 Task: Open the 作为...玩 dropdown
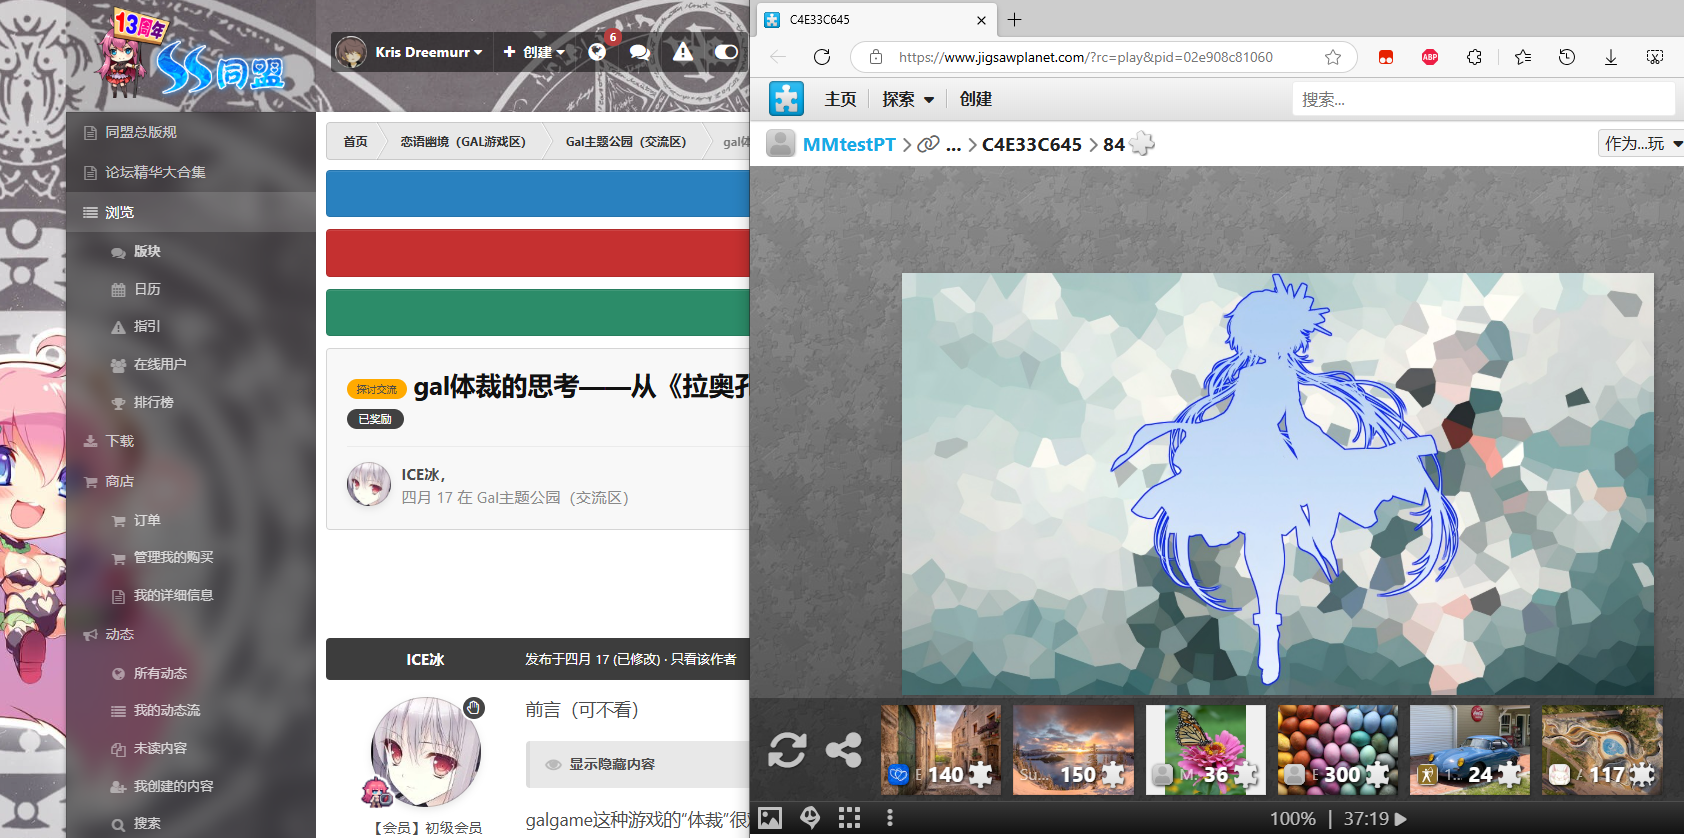(x=1642, y=144)
